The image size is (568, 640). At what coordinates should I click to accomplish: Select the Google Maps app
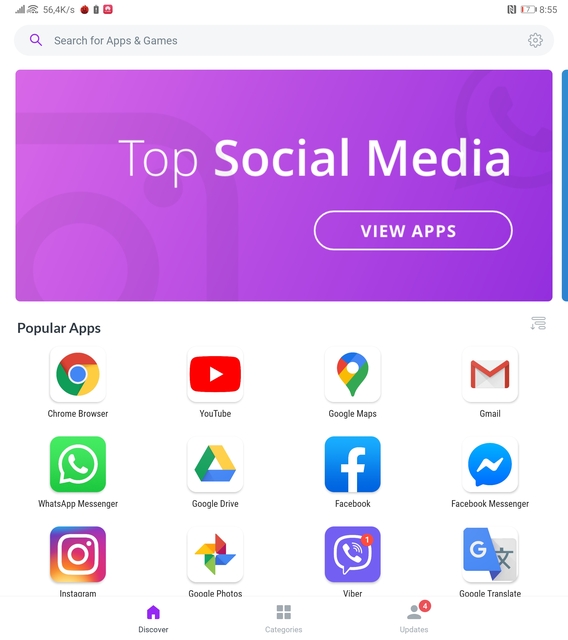click(x=353, y=374)
